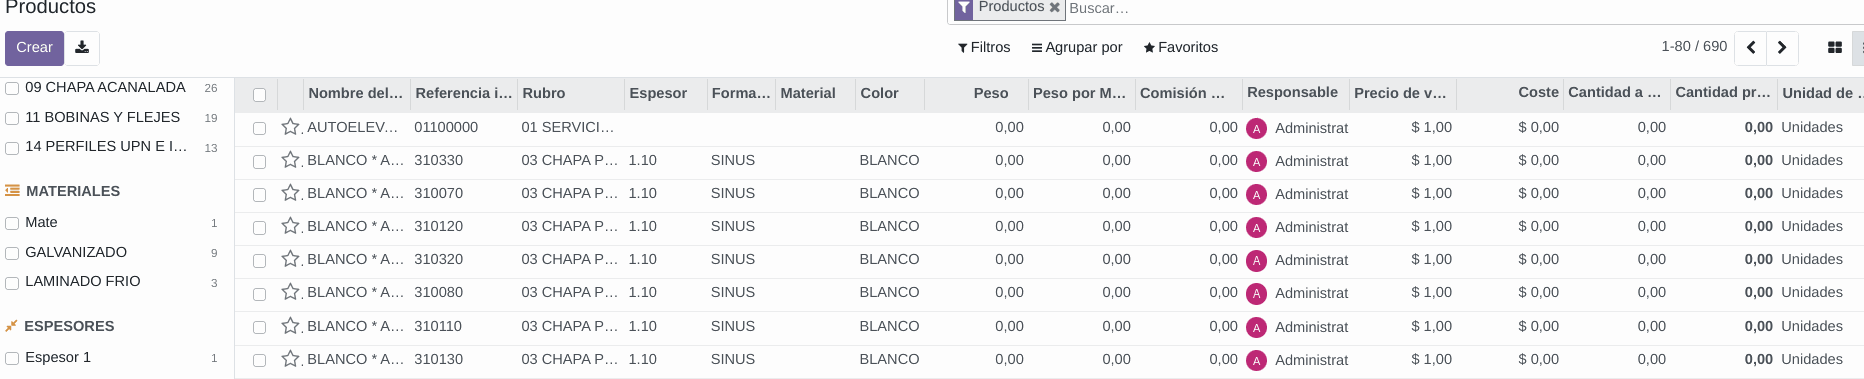The height and width of the screenshot is (379, 1864).
Task: Go to the previous page of products
Action: pyautogui.click(x=1751, y=47)
